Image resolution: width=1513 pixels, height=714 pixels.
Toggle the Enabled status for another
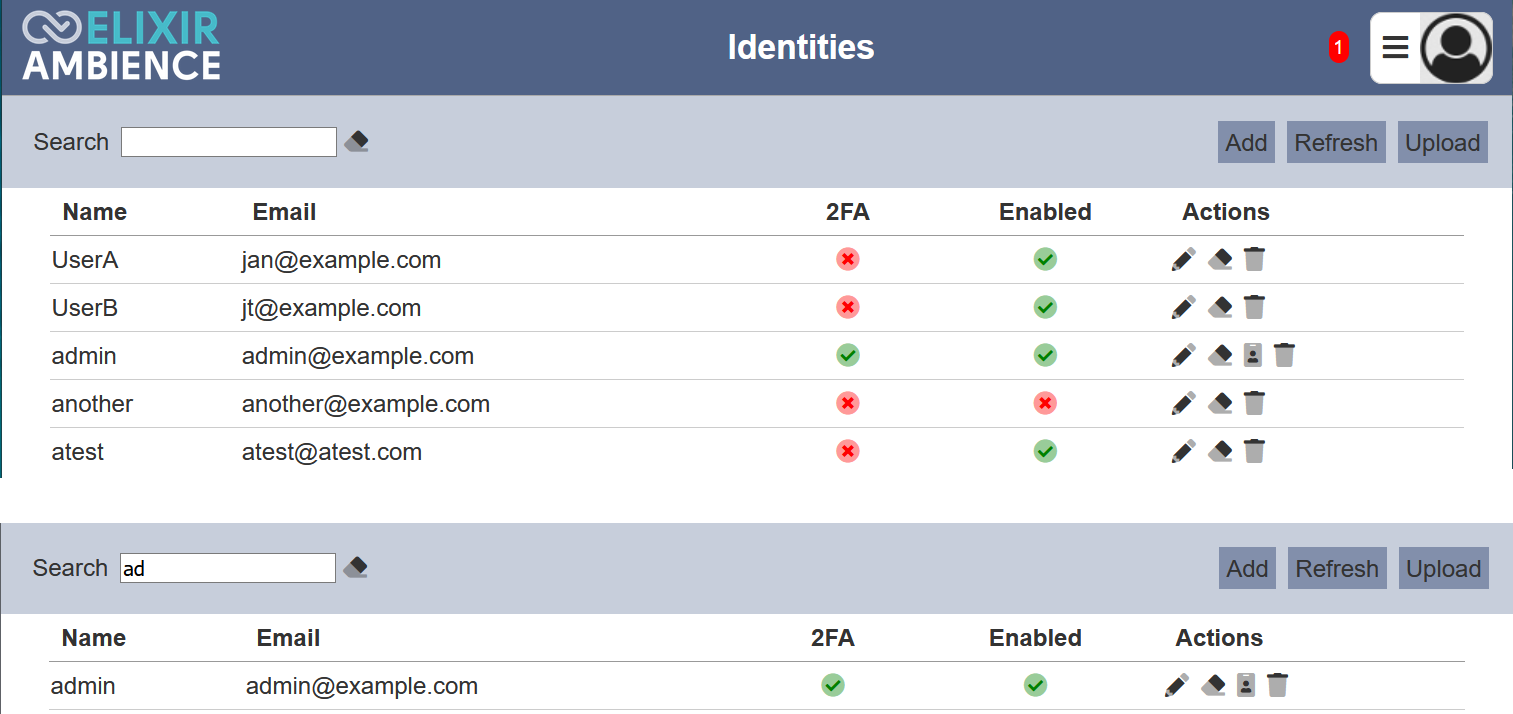tap(1045, 403)
